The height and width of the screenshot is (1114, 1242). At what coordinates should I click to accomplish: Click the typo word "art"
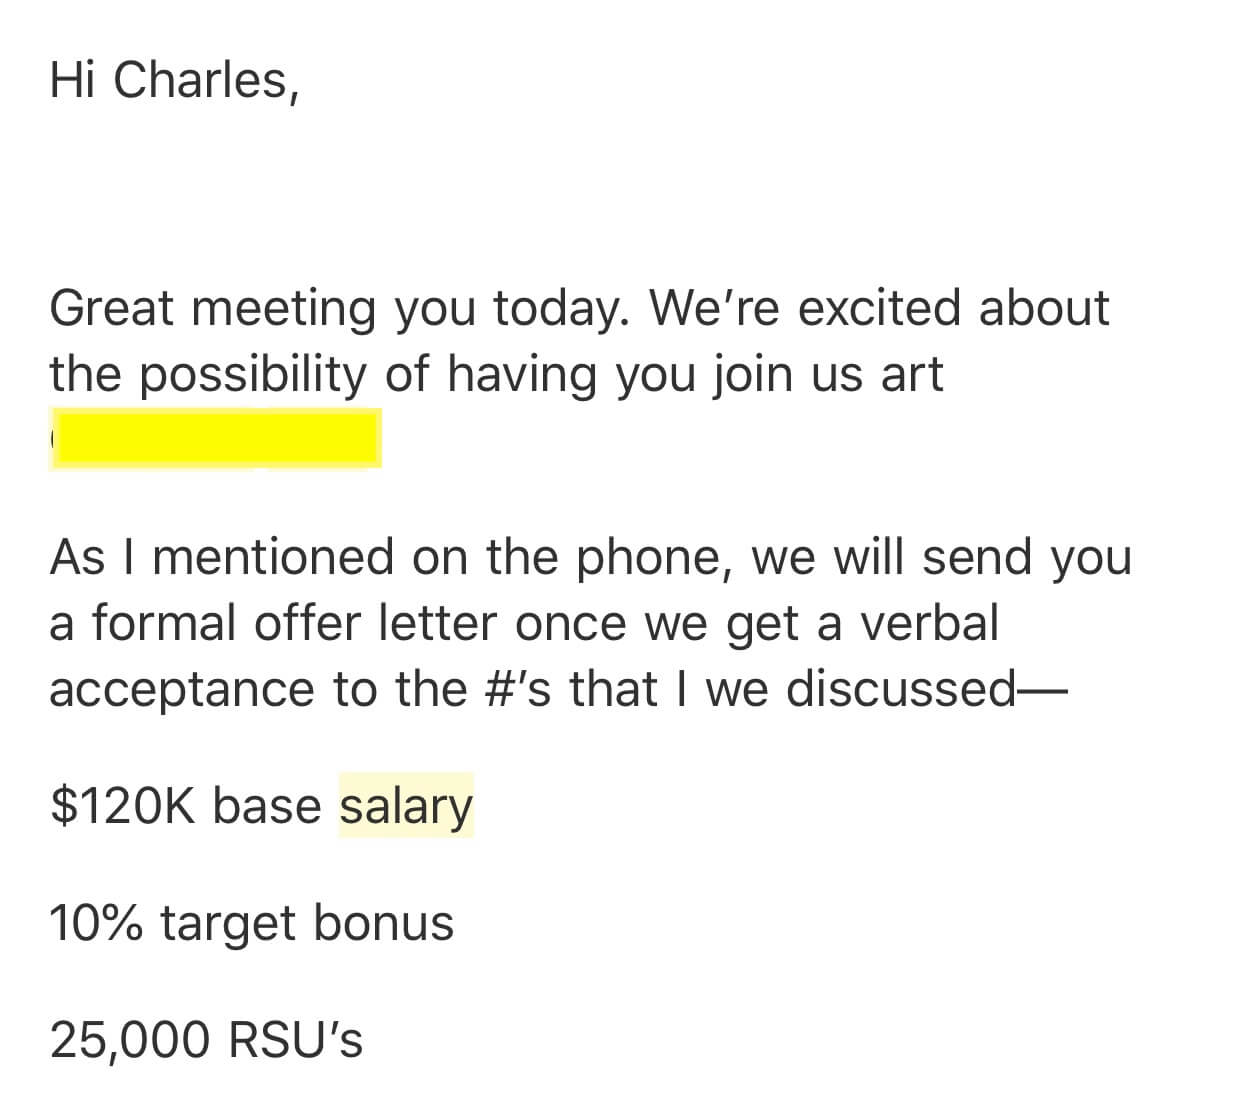(911, 375)
